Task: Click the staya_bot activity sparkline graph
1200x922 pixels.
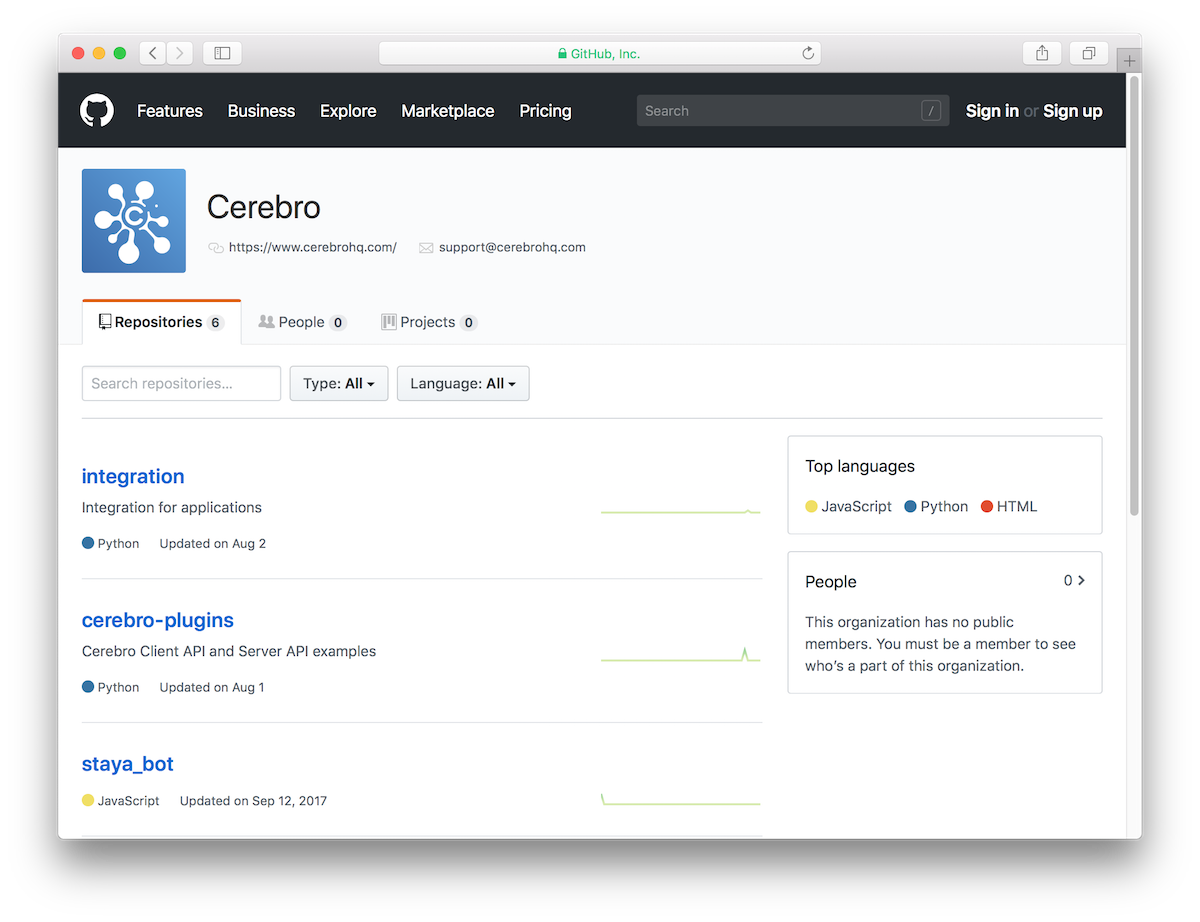Action: (680, 799)
